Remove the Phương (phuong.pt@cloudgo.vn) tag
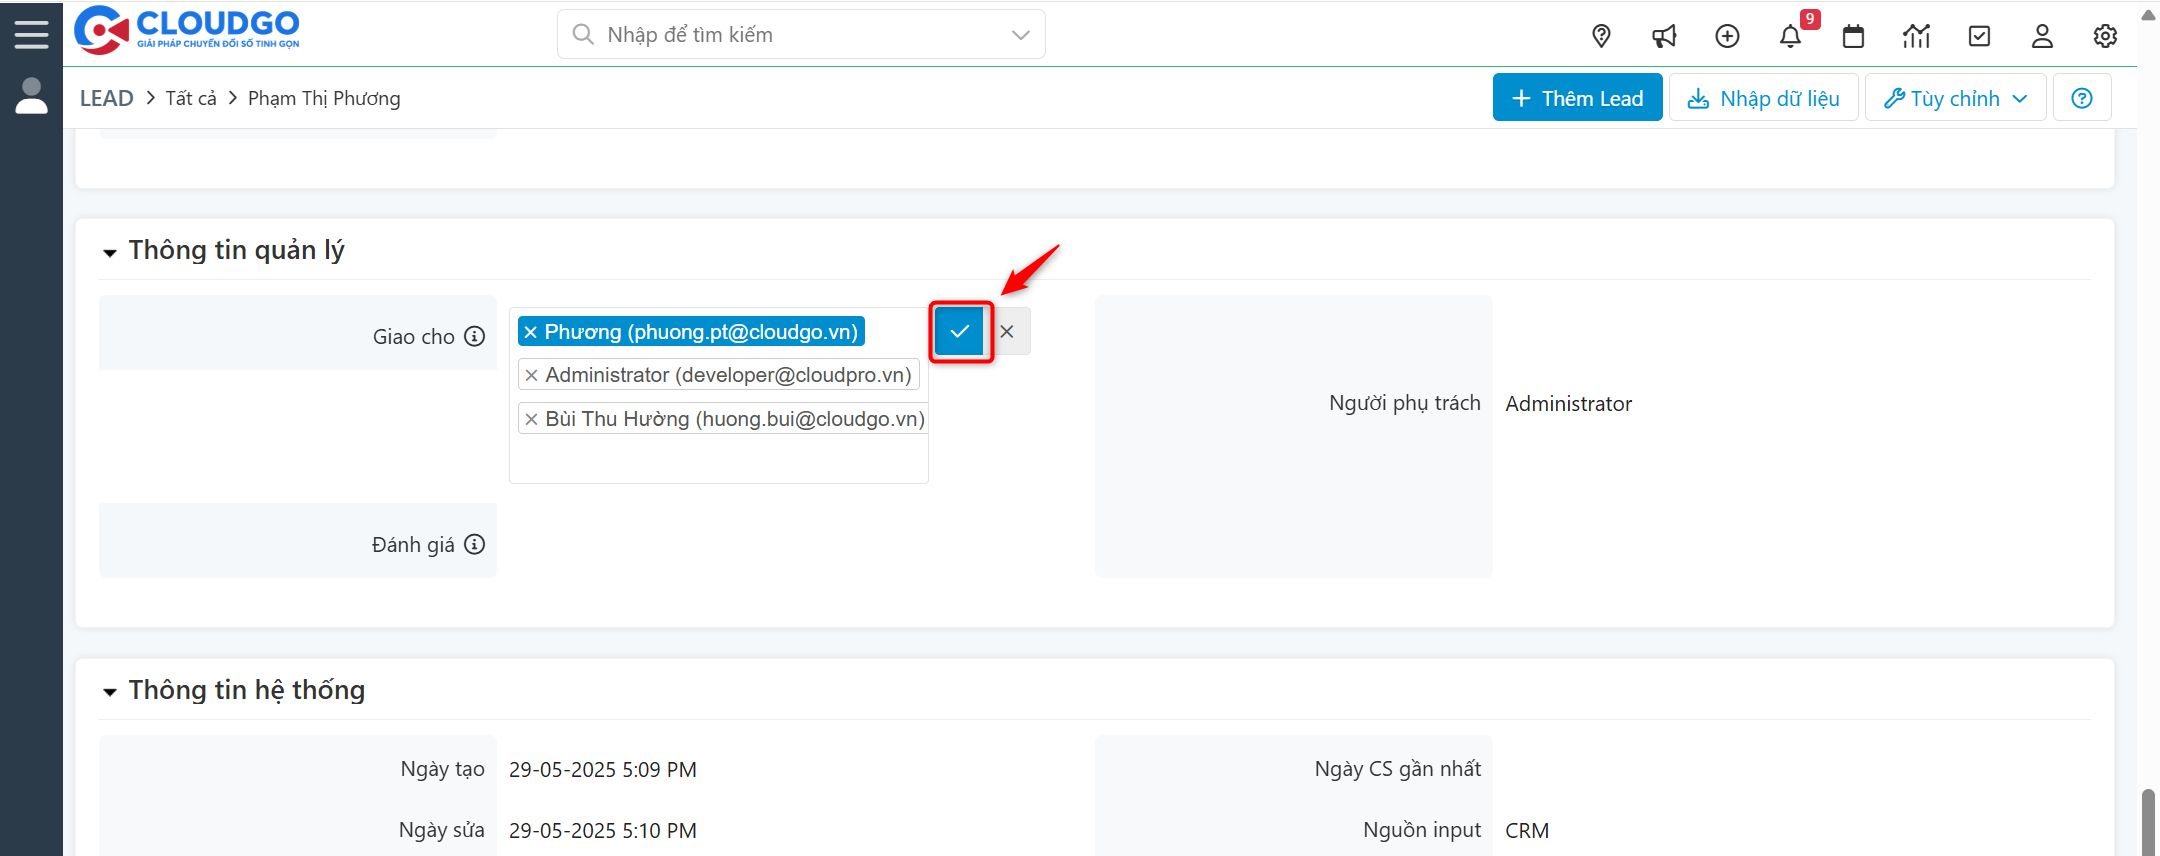 [531, 332]
